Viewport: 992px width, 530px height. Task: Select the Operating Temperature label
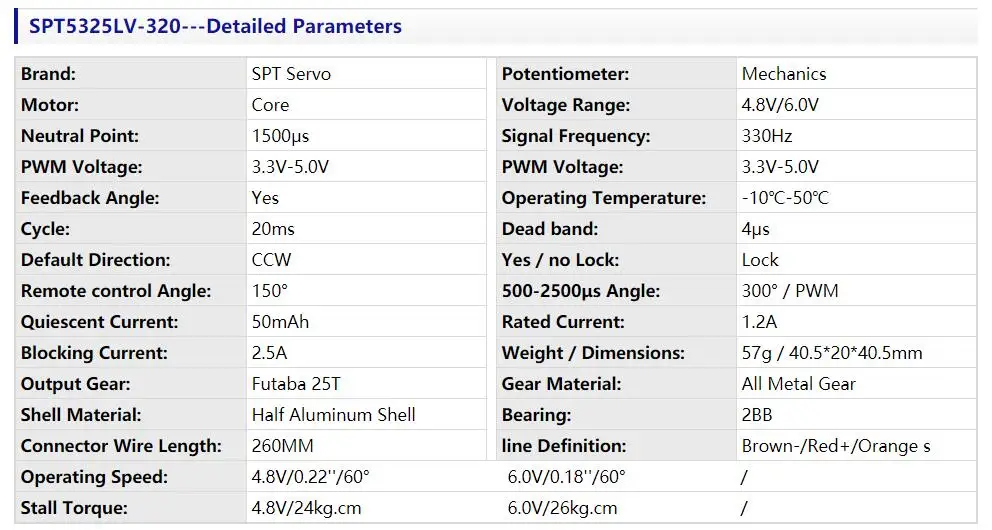click(604, 198)
